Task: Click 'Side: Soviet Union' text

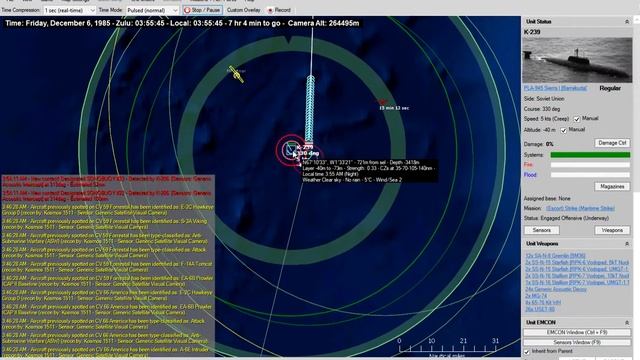Action: (544, 99)
